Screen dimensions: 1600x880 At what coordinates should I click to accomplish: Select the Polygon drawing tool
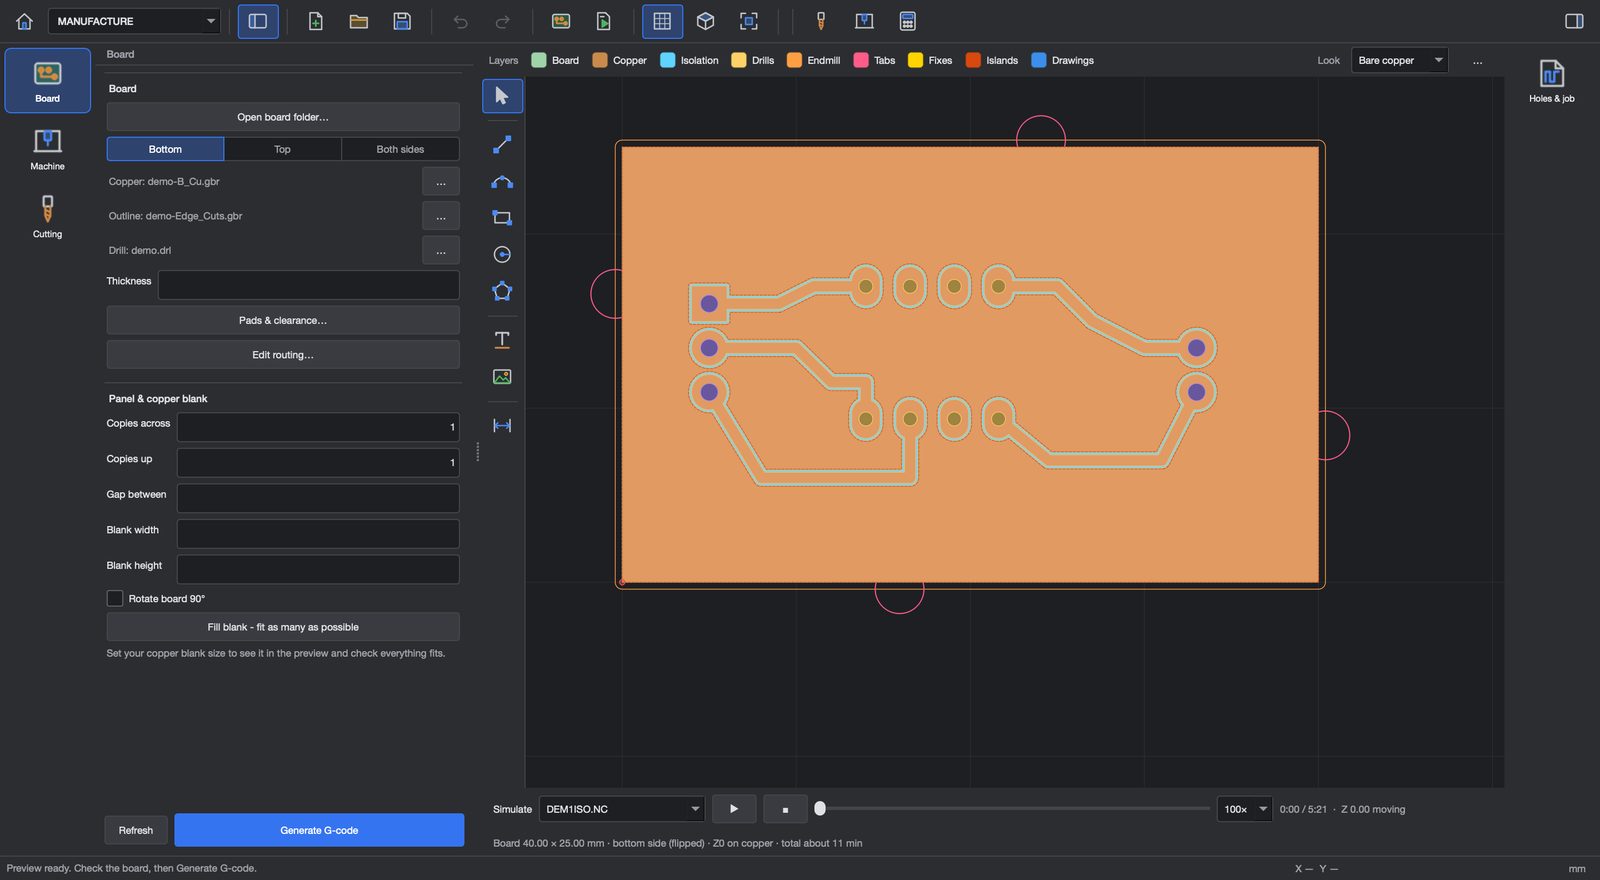pyautogui.click(x=502, y=291)
